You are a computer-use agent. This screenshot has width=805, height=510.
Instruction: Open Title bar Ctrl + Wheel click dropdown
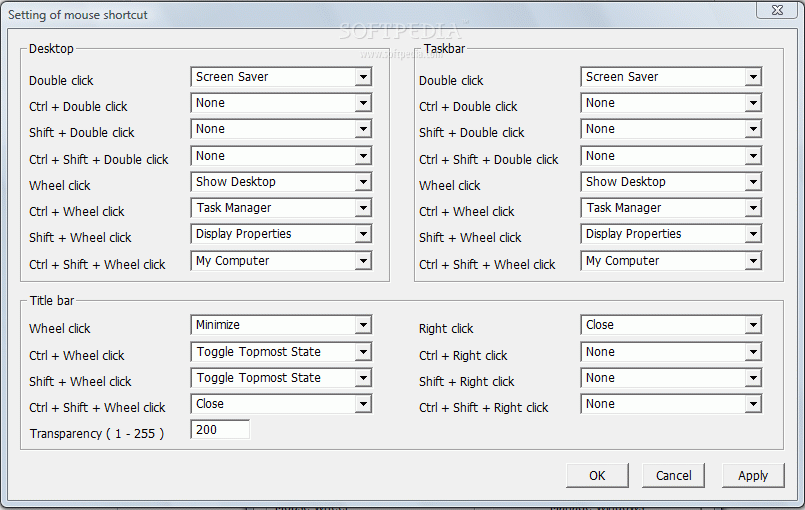point(281,352)
